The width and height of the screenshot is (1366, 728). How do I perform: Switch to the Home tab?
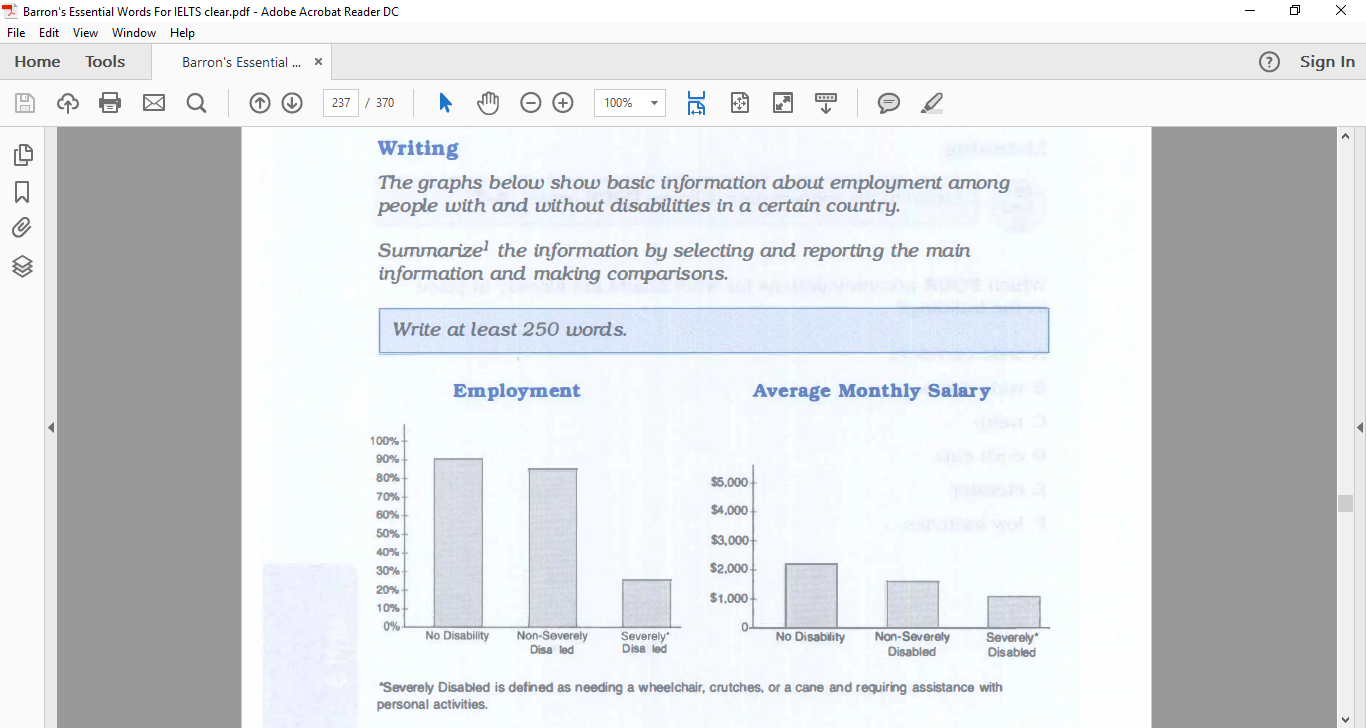37,62
